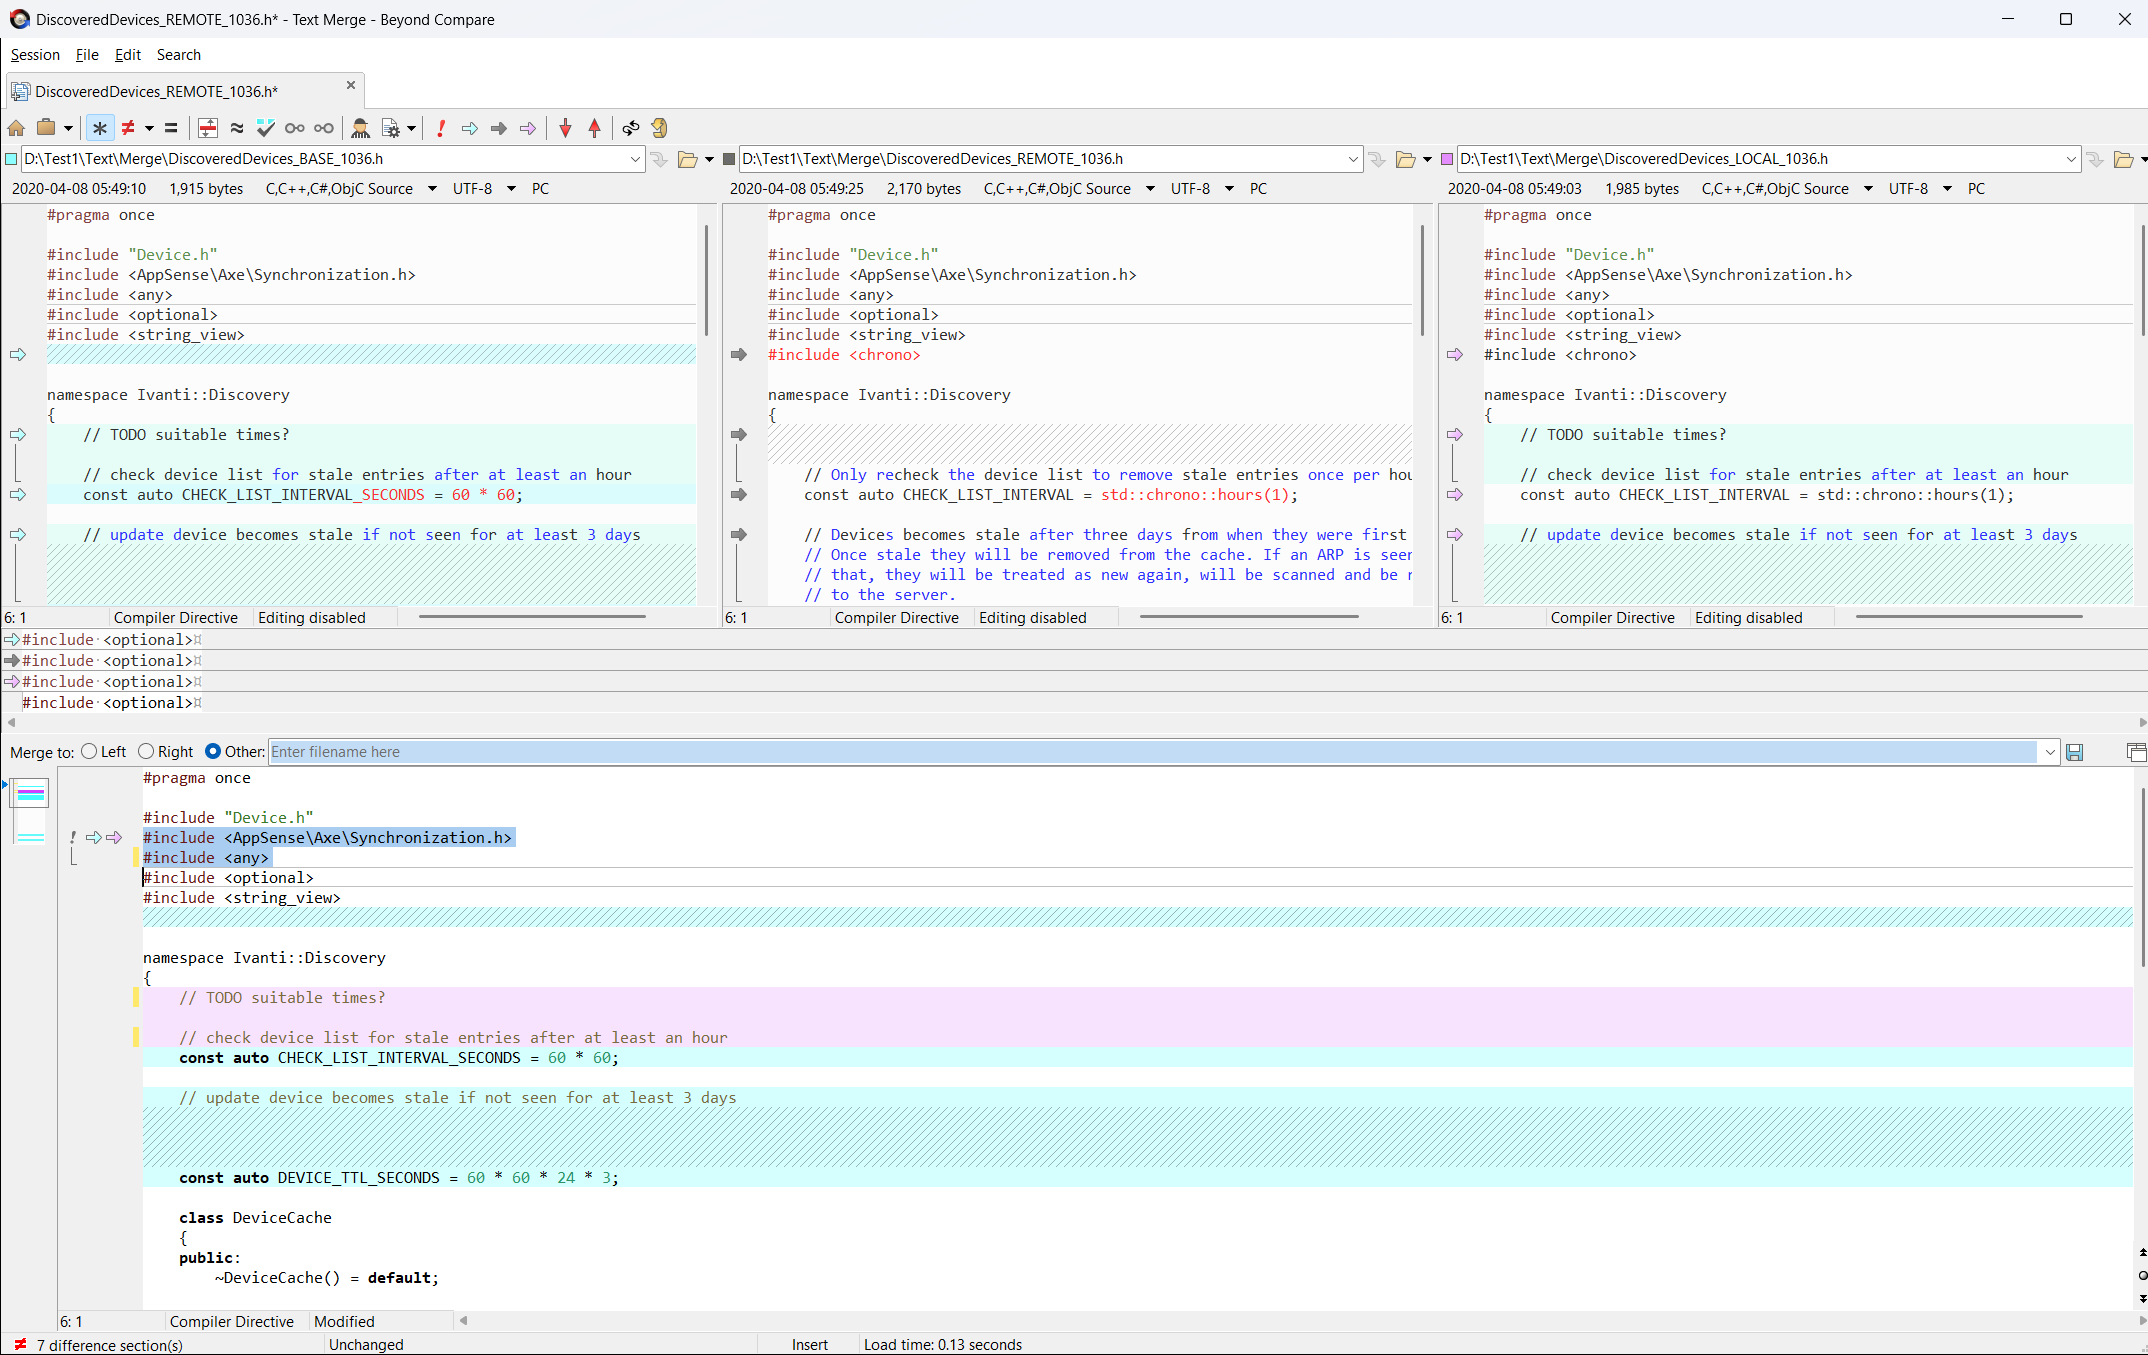Click the cyan arrow below '#include <string_view>' in BASE pane
This screenshot has width=2148, height=1355.
coord(18,355)
